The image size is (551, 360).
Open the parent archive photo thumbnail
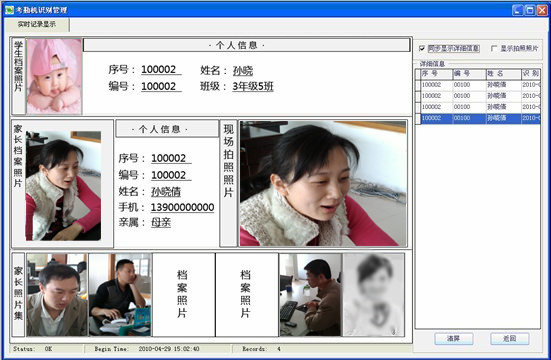tap(63, 186)
